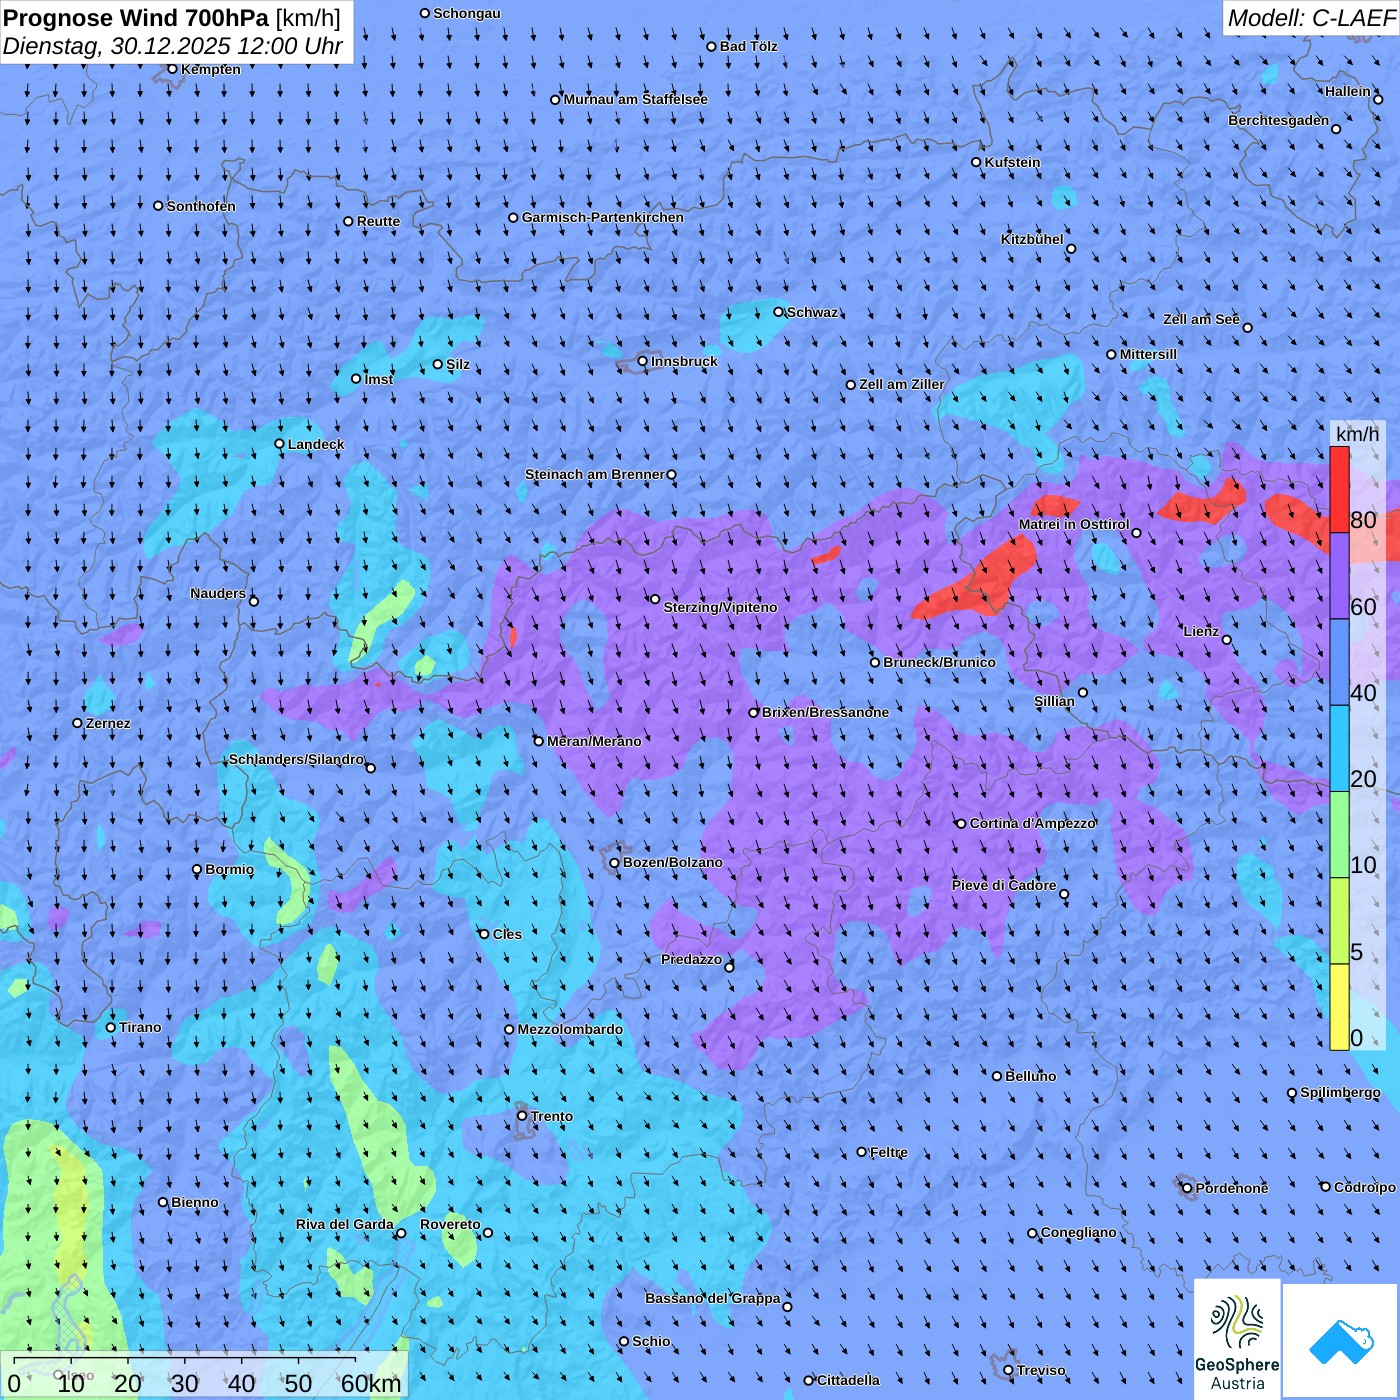1400x1400 pixels.
Task: Click the Feltre label
Action: coord(888,1152)
